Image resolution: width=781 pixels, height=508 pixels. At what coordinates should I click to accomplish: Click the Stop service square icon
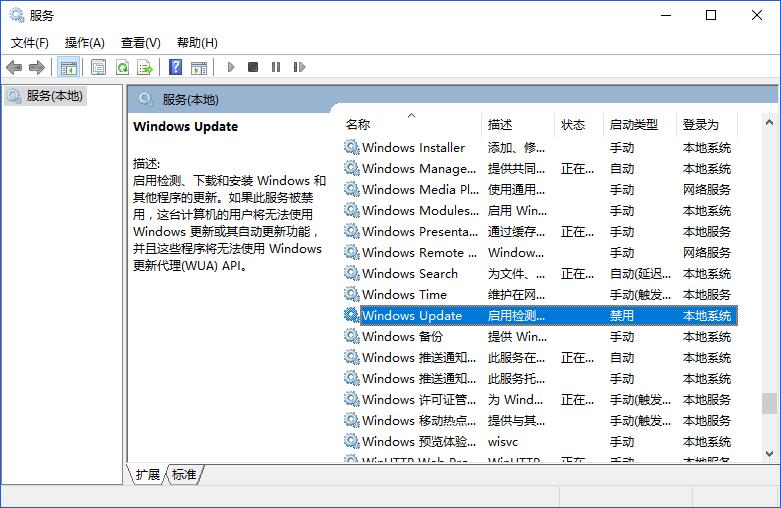253,67
